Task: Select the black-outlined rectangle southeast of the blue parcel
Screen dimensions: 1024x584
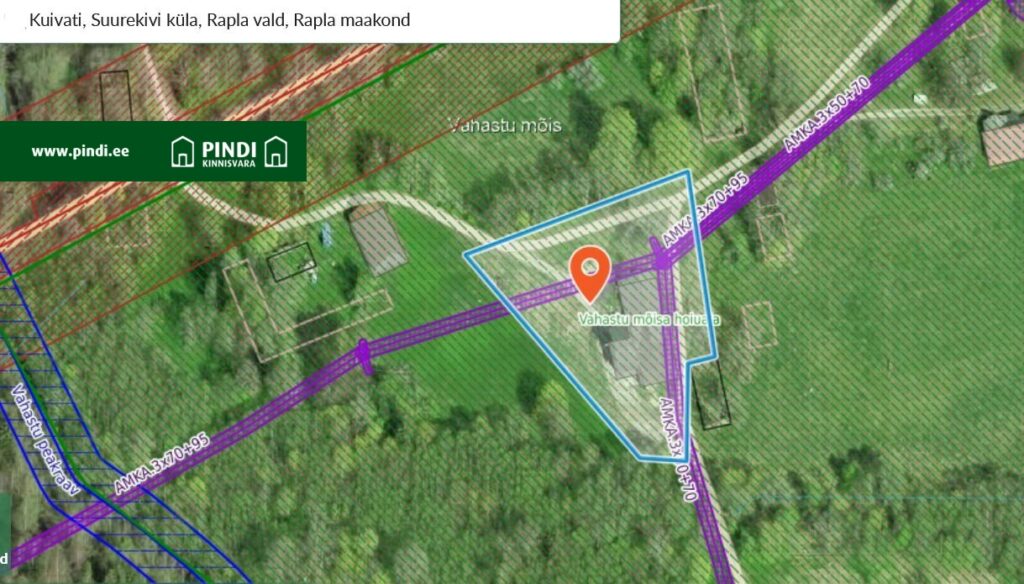Action: (711, 393)
